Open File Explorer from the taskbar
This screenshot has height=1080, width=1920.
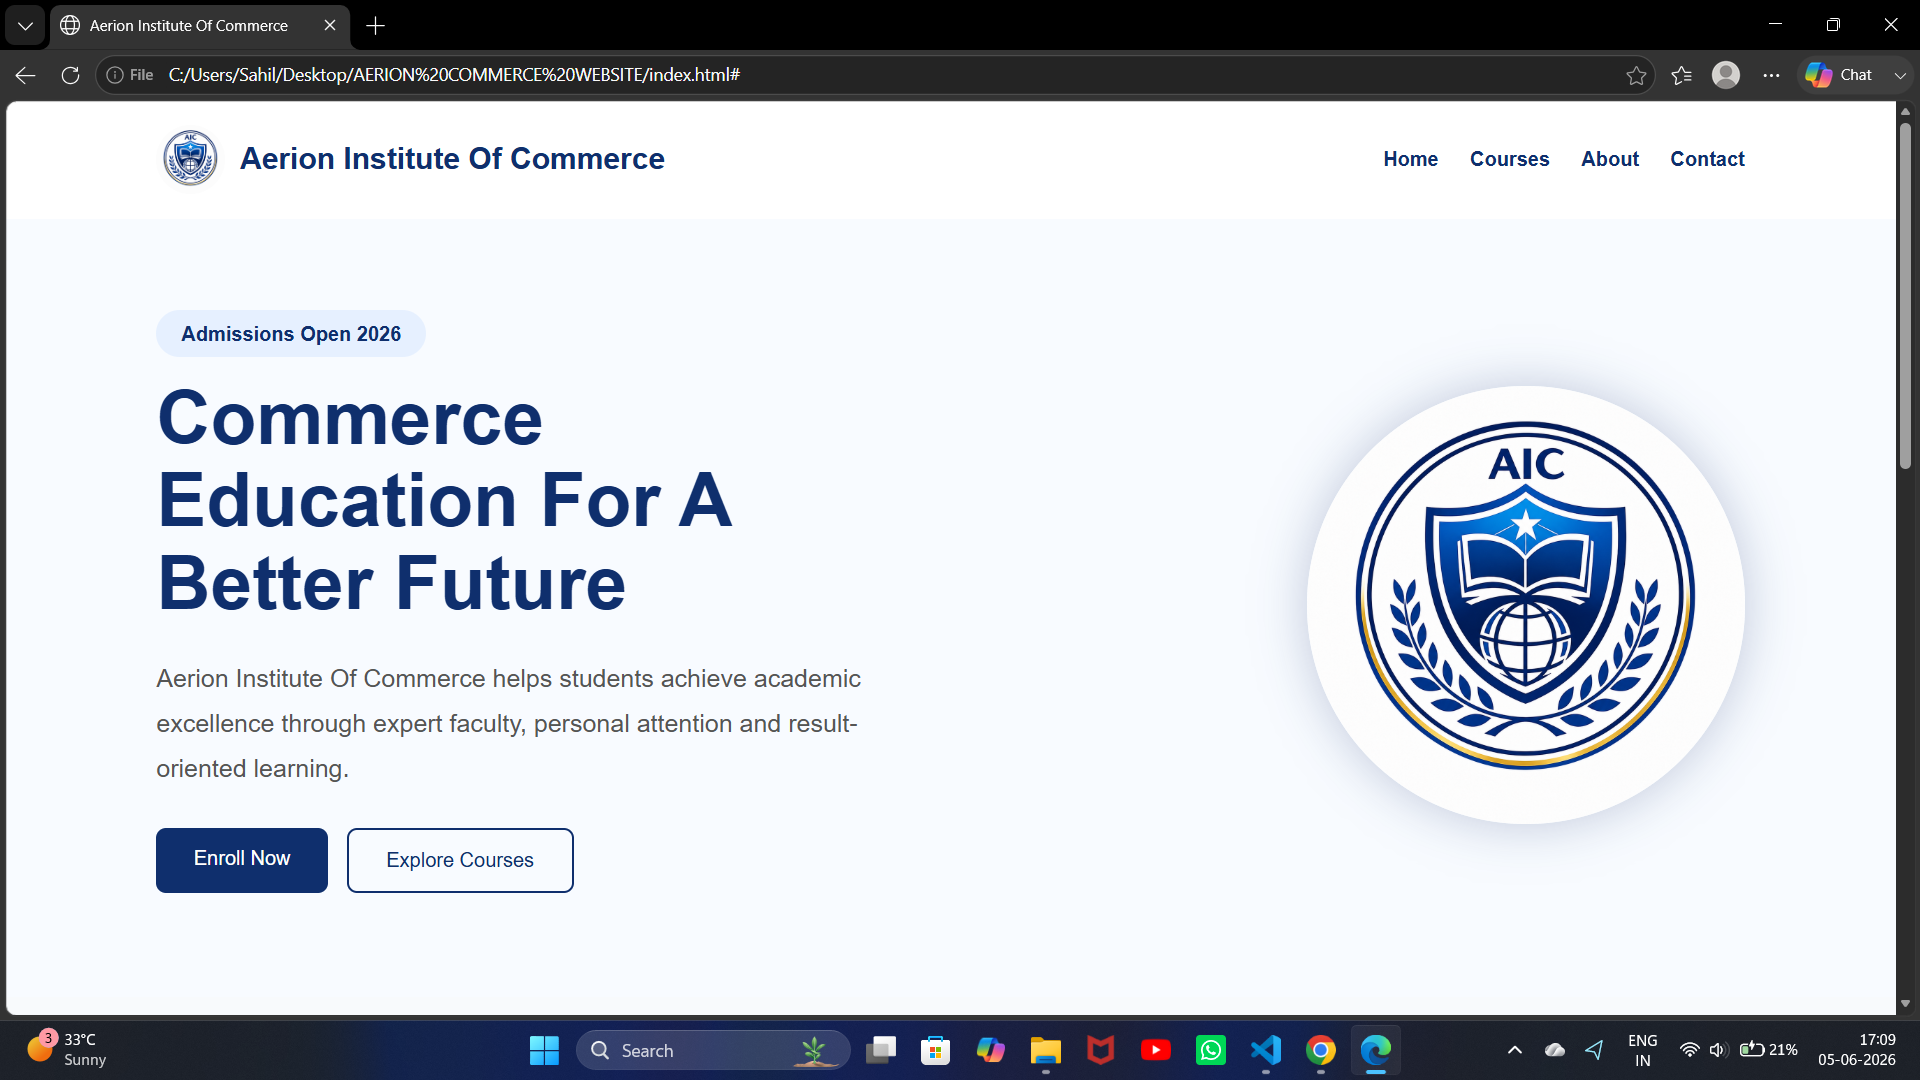tap(1046, 1051)
